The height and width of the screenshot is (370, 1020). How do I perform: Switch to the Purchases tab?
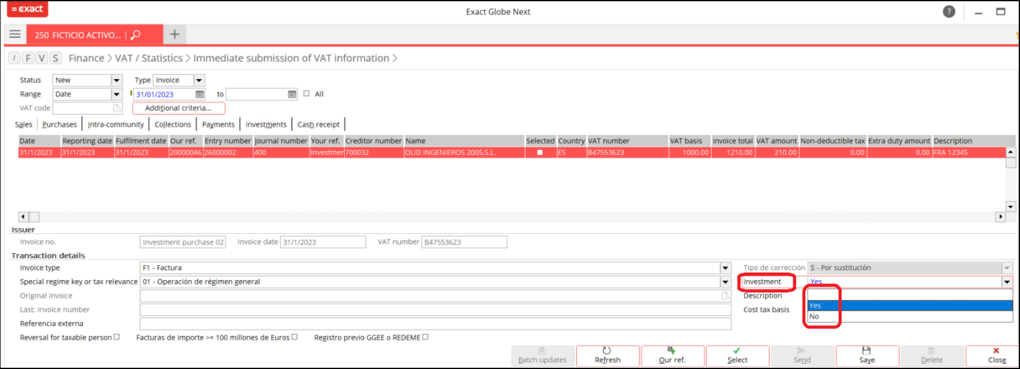pyautogui.click(x=59, y=124)
